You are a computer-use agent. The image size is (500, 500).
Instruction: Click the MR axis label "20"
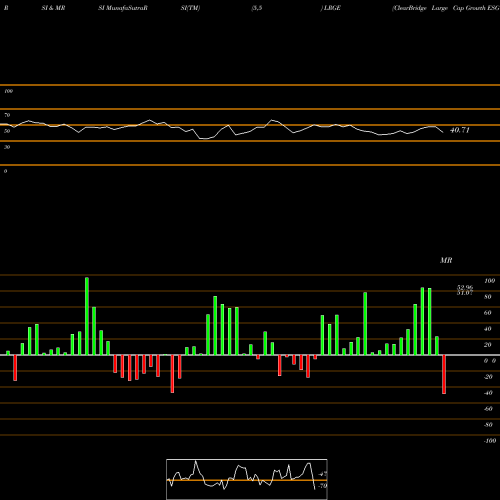(x=488, y=345)
